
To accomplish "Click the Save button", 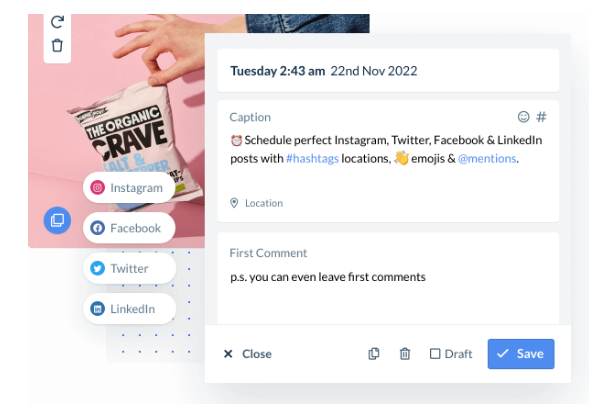I will click(521, 354).
